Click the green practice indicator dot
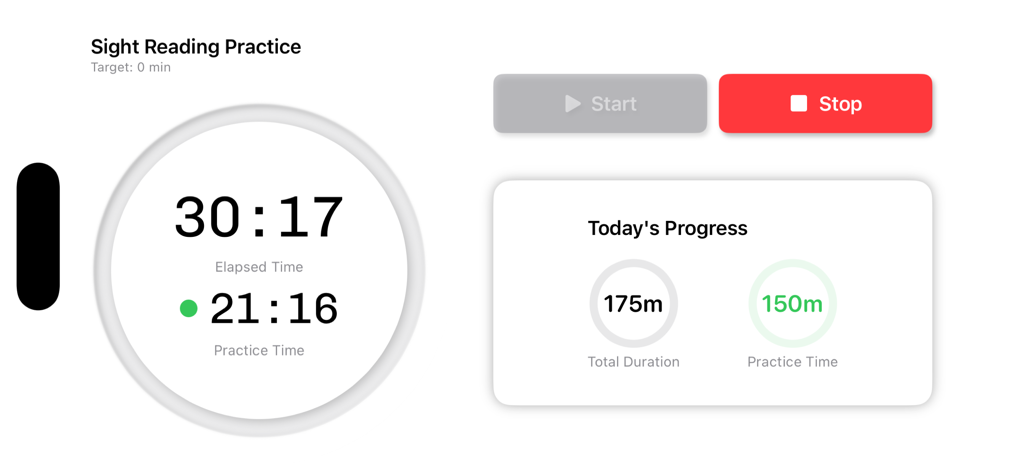1024x473 pixels. [188, 308]
